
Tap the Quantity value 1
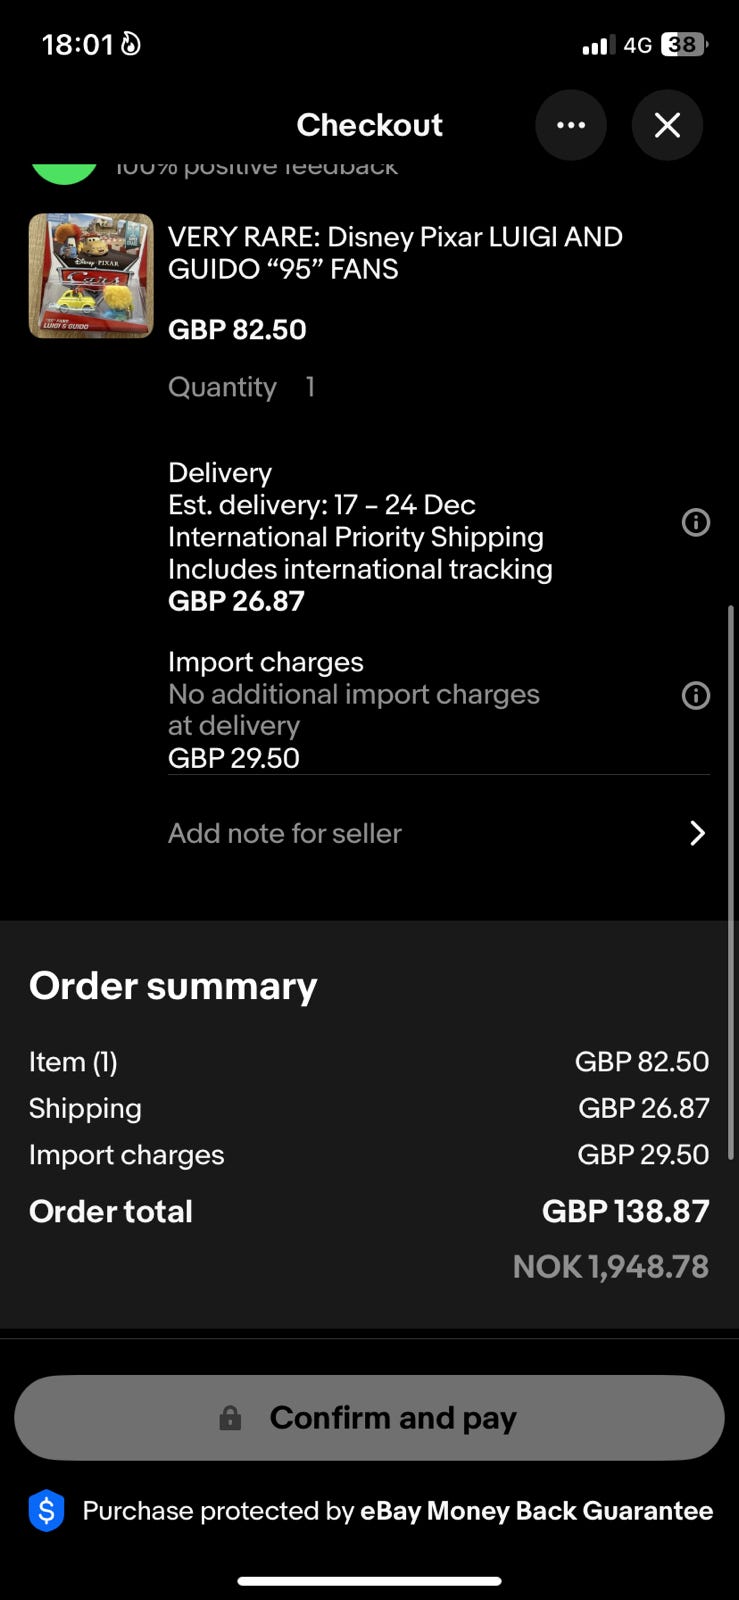310,387
